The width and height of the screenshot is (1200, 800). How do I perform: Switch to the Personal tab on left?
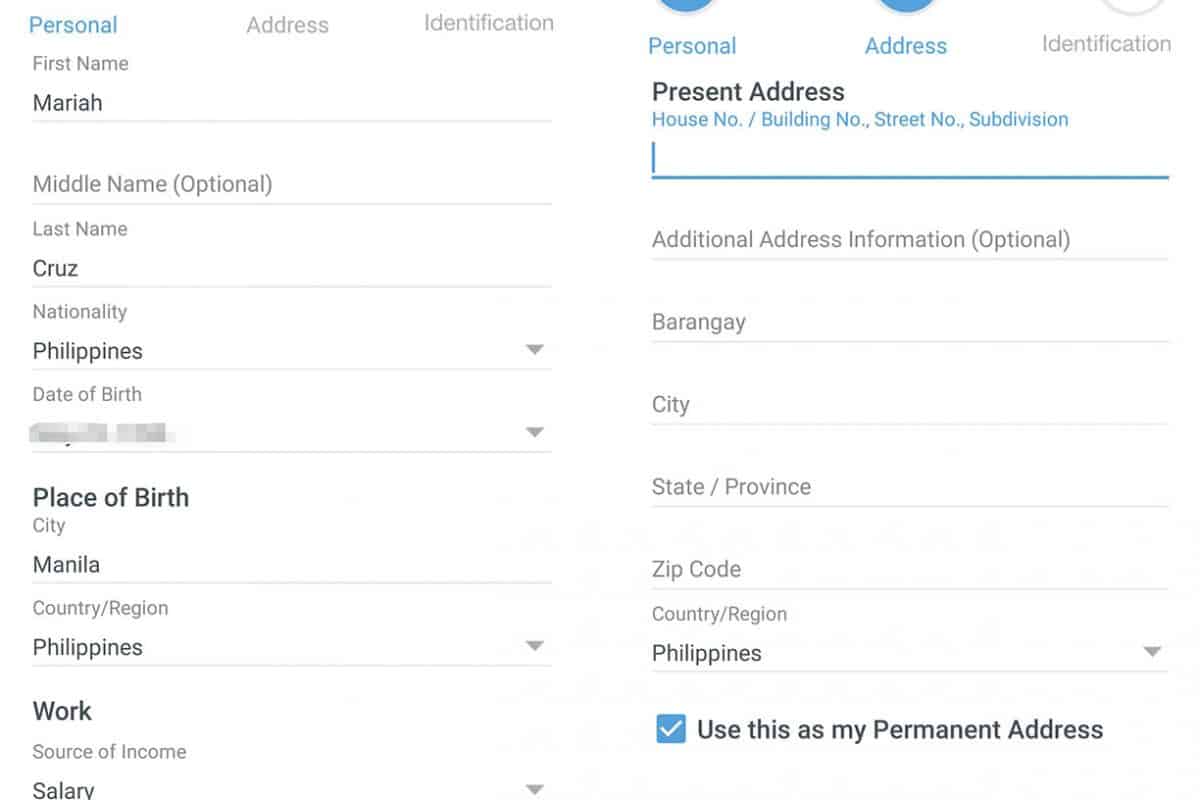[x=73, y=25]
